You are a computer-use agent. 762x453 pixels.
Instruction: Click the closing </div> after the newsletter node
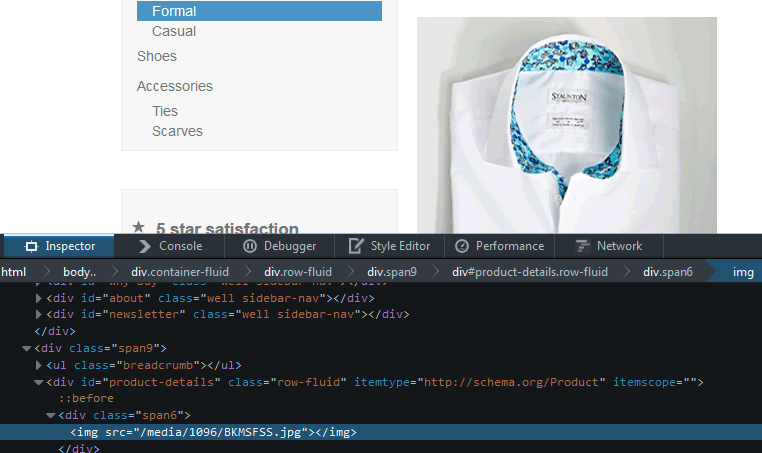(55, 331)
